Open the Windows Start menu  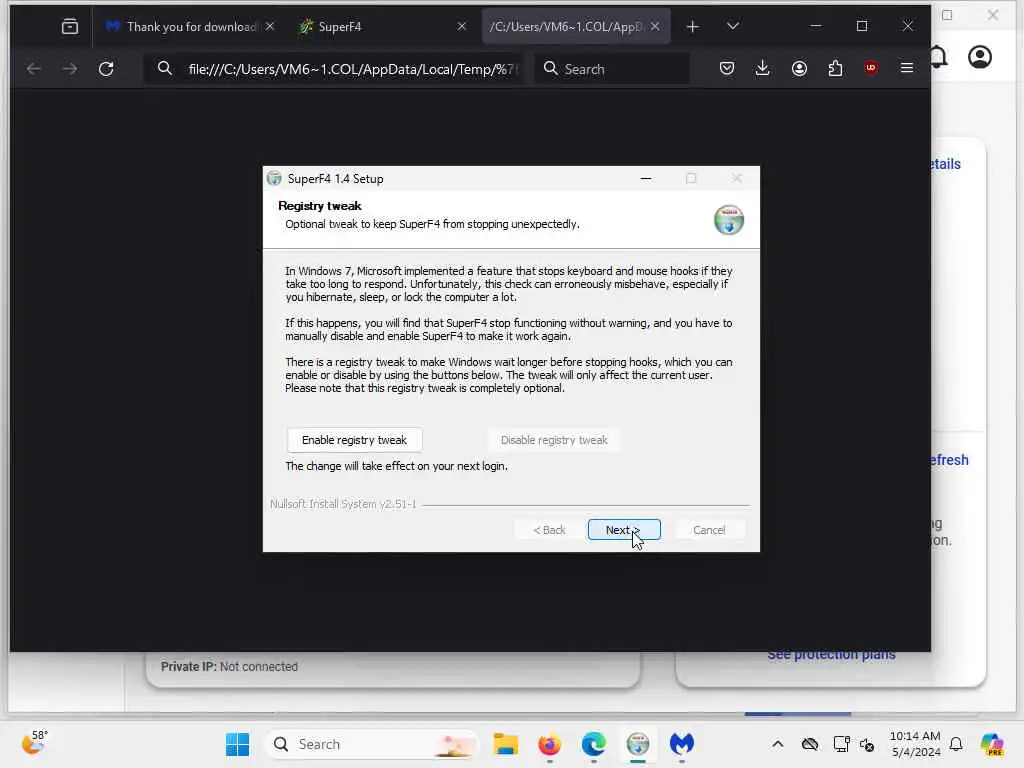point(237,744)
